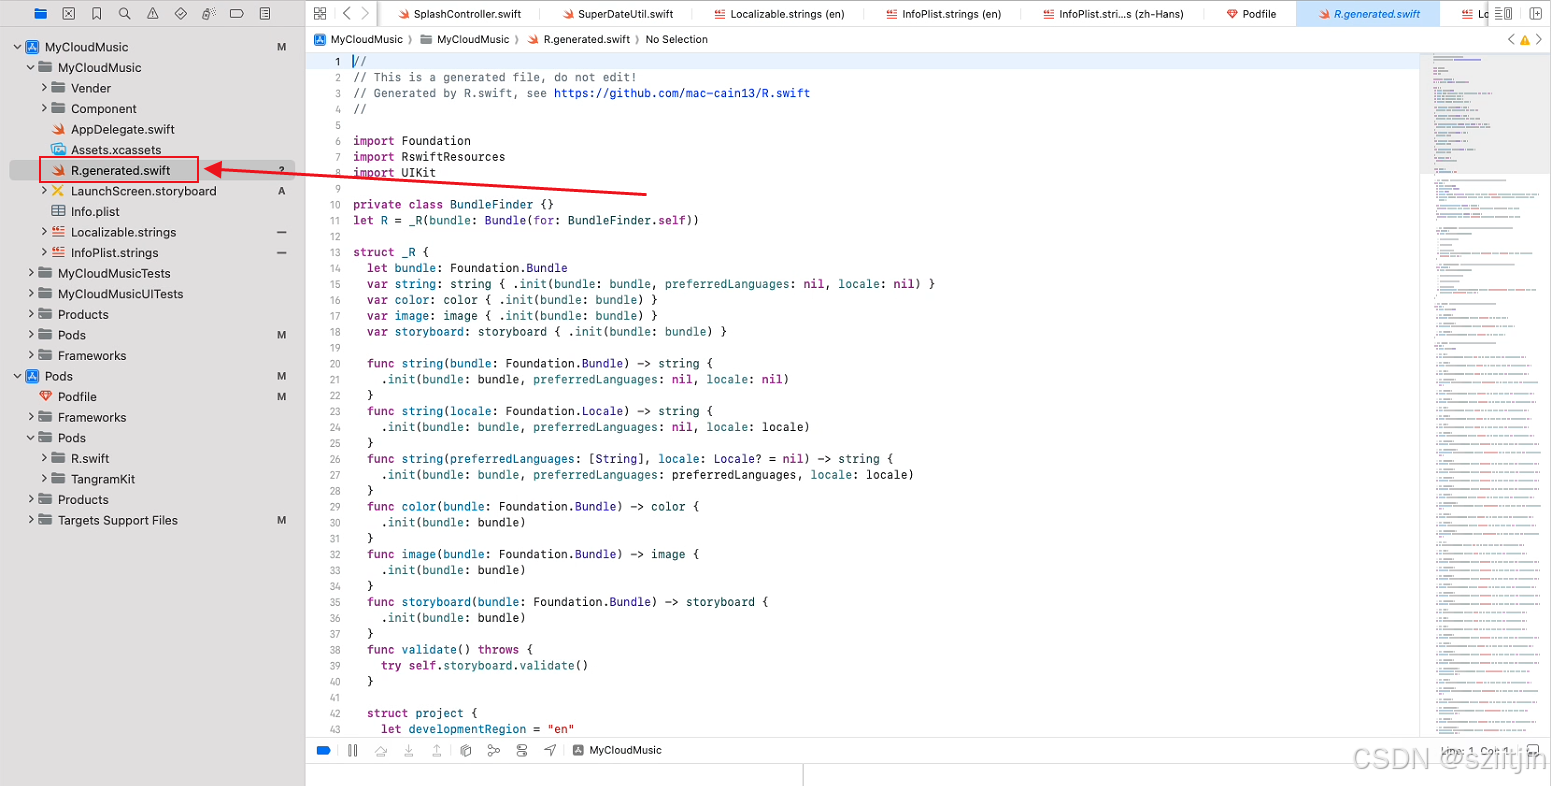
Task: Open the Podfile tab
Action: 1251,14
